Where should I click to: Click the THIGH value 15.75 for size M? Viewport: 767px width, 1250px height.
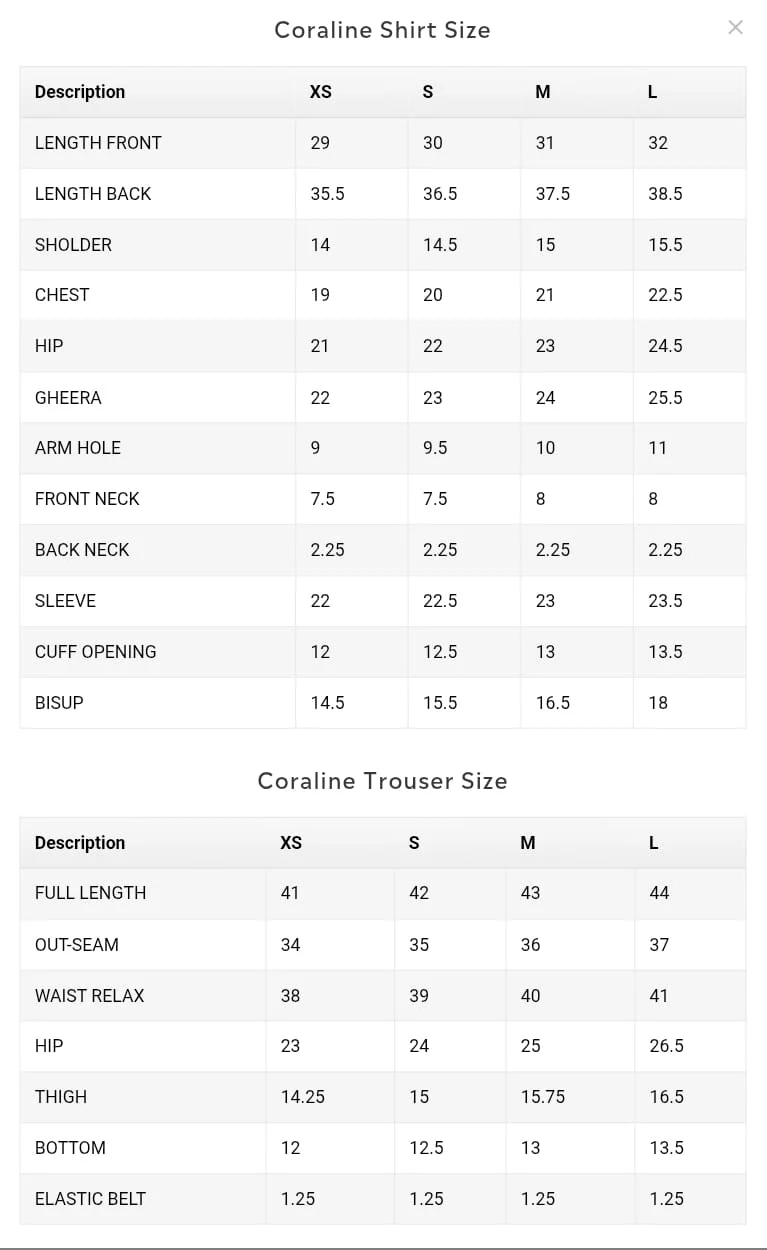543,1097
